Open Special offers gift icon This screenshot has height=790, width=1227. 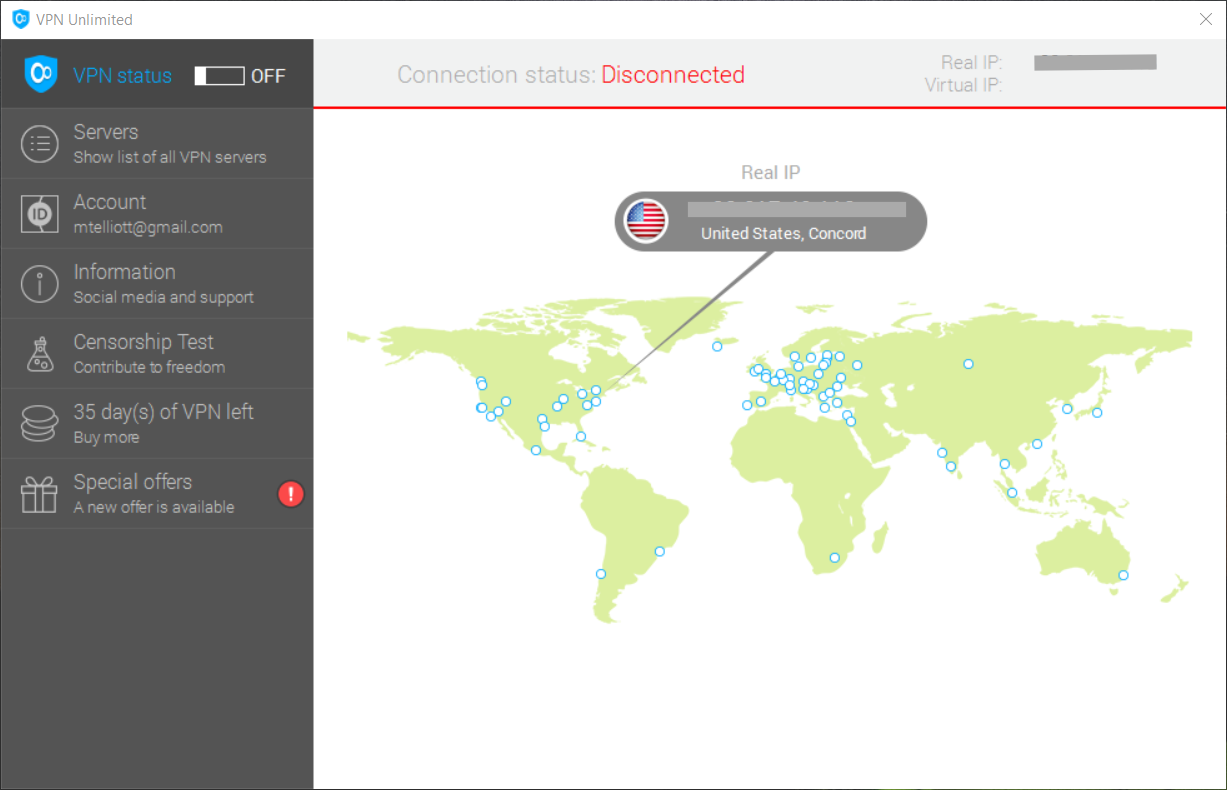(x=40, y=493)
